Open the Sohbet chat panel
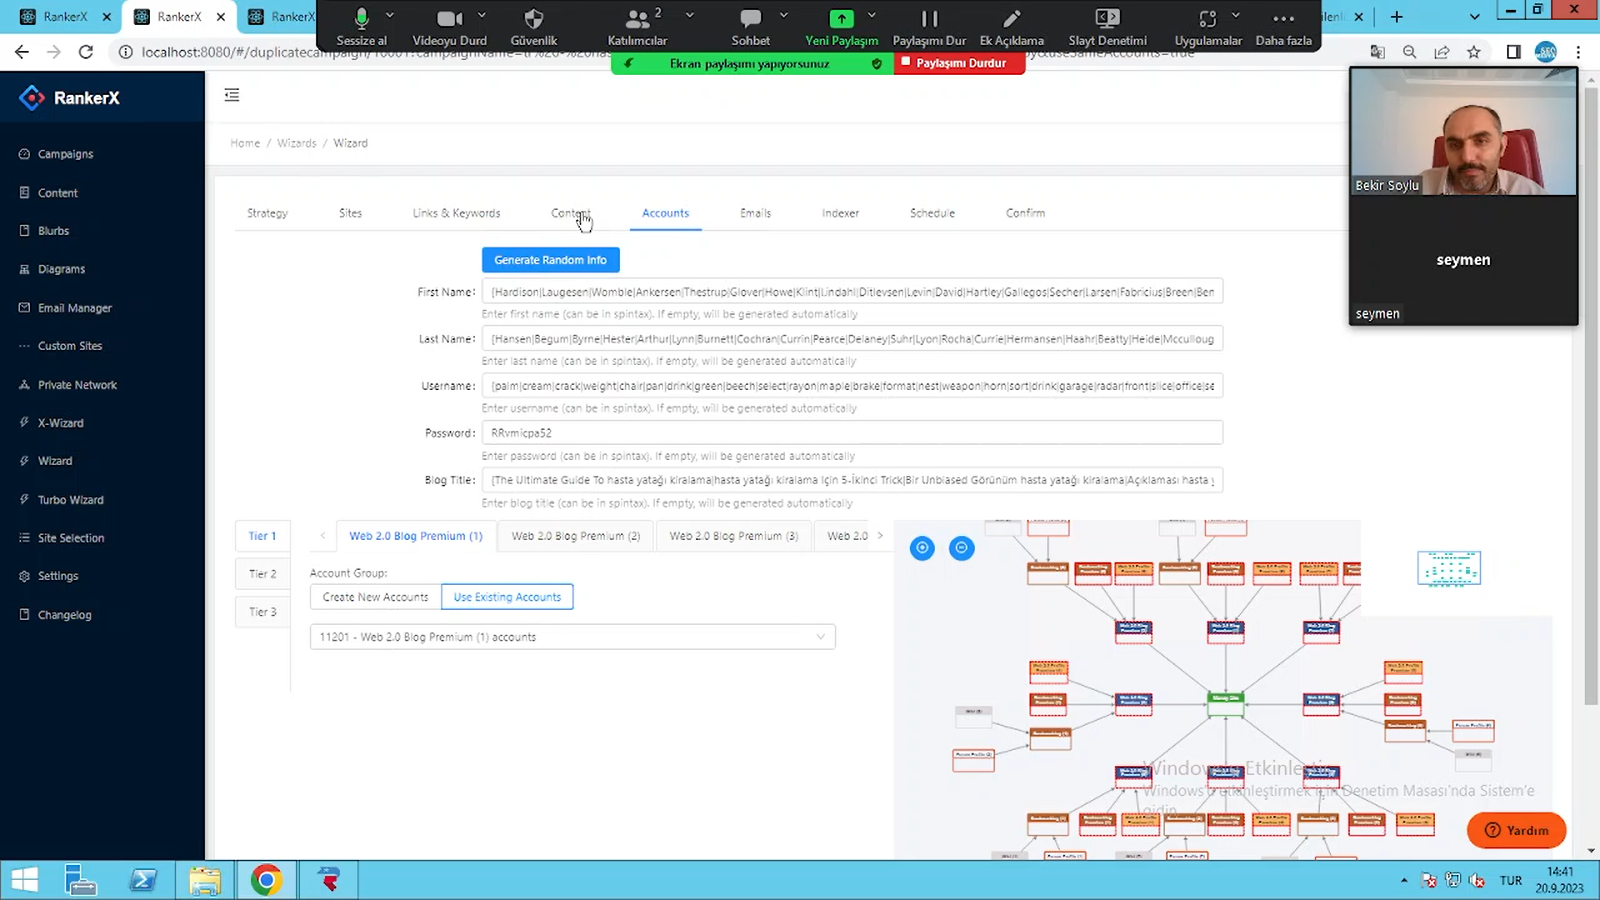 [x=750, y=27]
